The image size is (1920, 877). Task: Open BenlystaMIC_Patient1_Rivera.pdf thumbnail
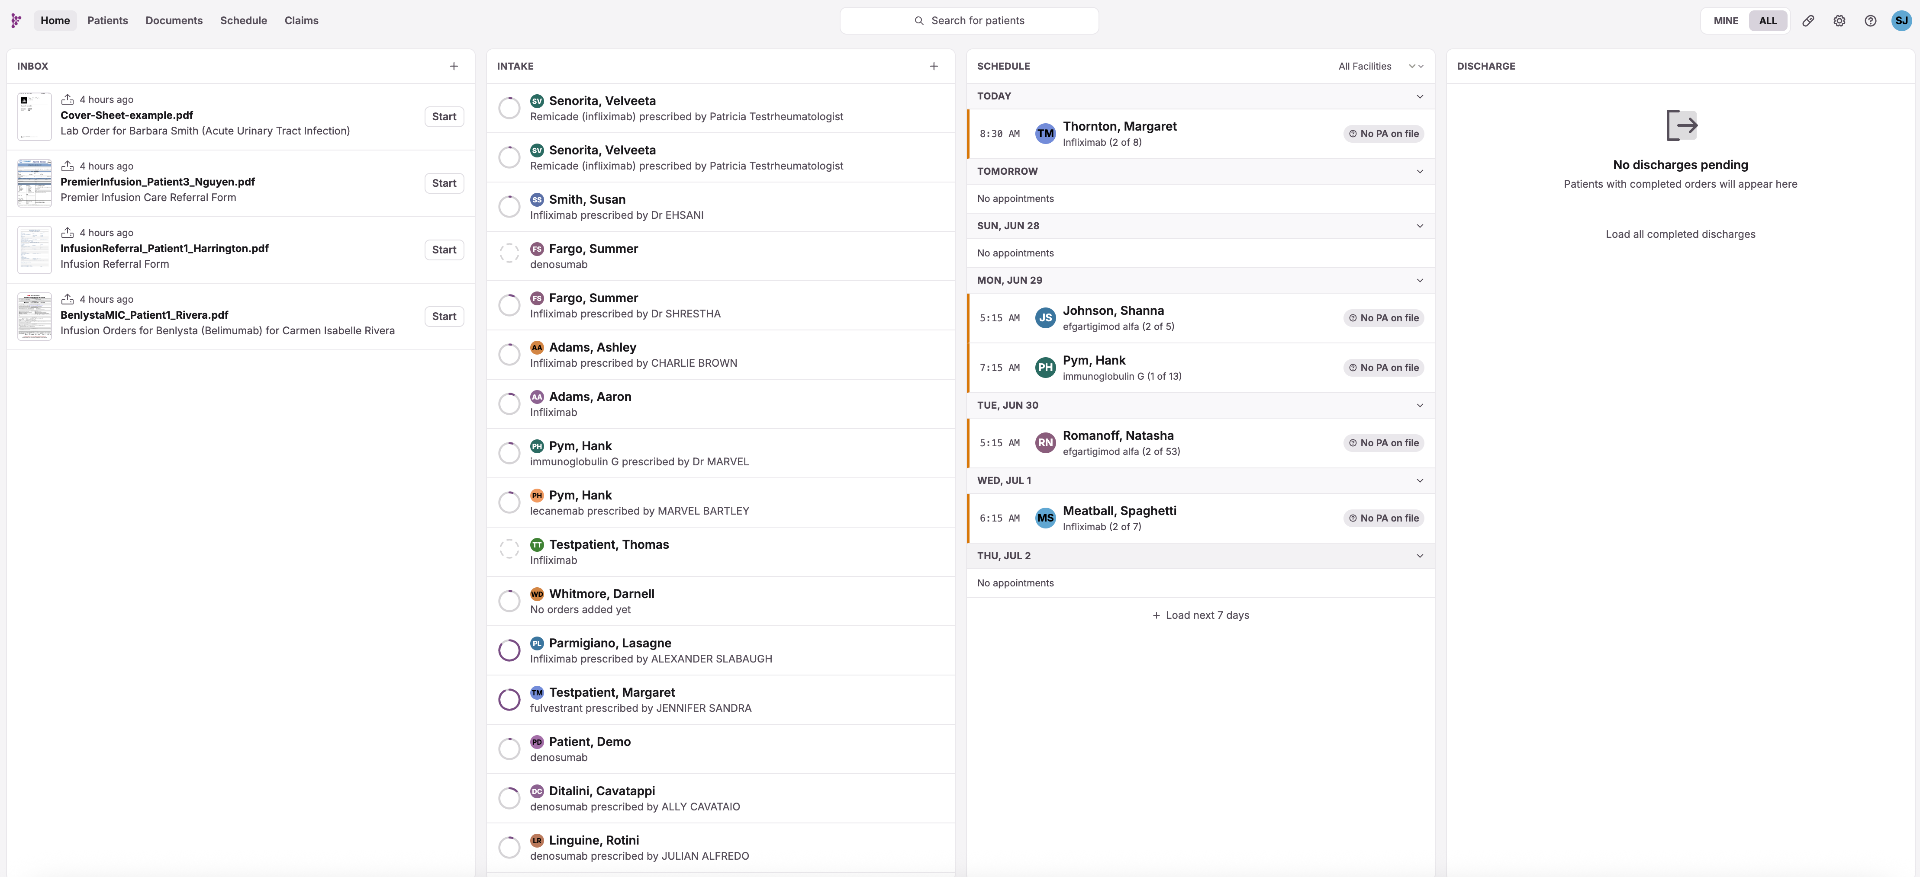click(34, 316)
